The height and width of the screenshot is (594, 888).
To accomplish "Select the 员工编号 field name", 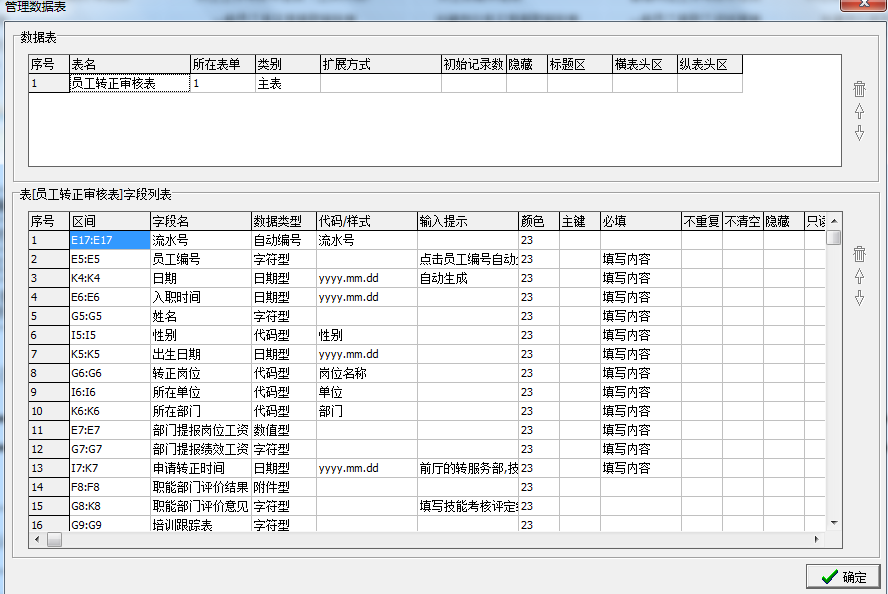I will coord(200,259).
